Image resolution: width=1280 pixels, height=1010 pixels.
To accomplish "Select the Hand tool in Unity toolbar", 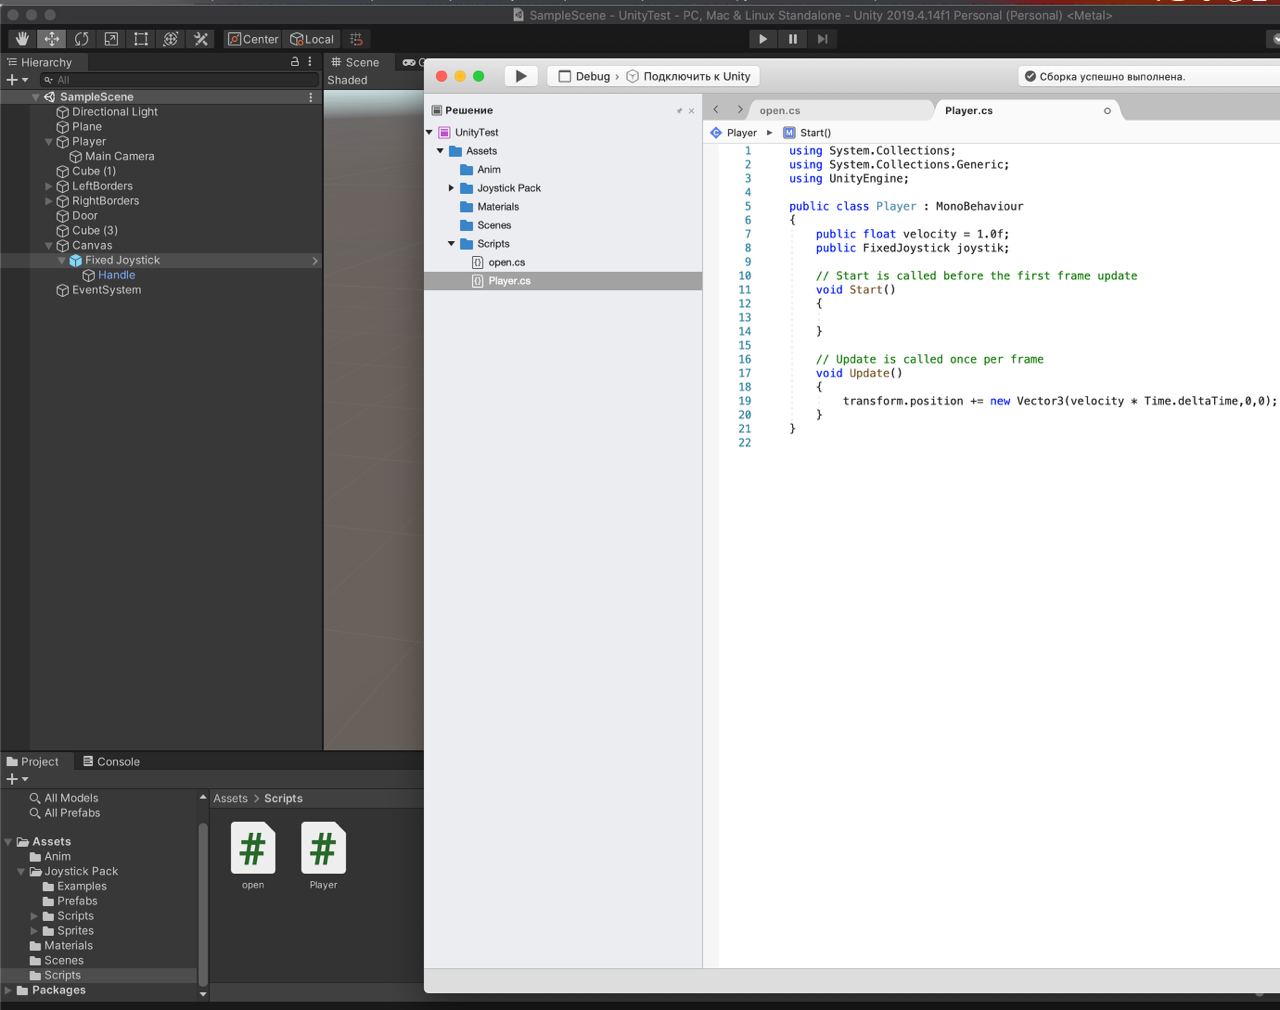I will click(22, 39).
